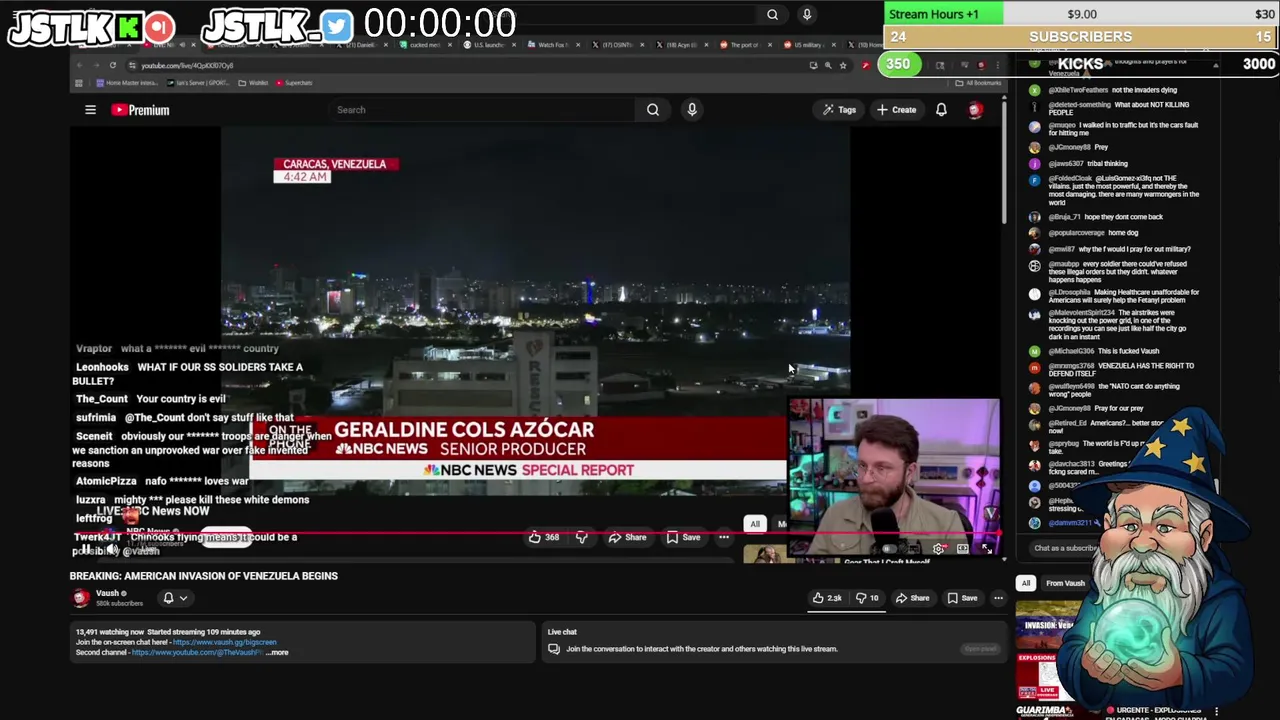Open All Bookmarks folder
This screenshot has width=1280, height=720.
point(976,83)
